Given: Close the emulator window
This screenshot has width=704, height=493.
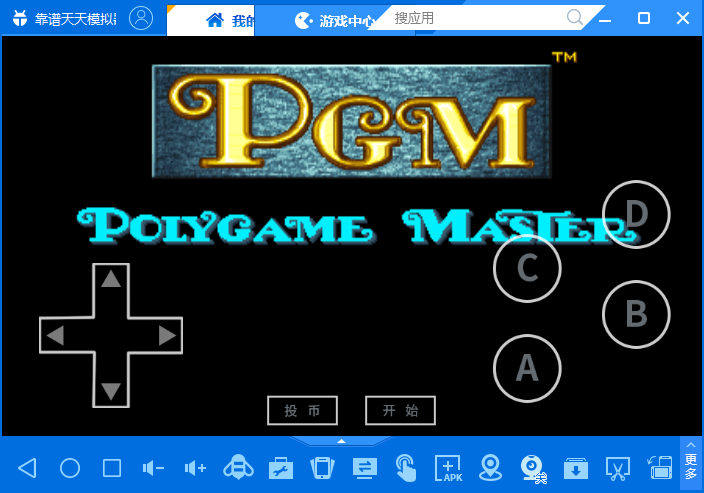Looking at the screenshot, I should pyautogui.click(x=683, y=18).
